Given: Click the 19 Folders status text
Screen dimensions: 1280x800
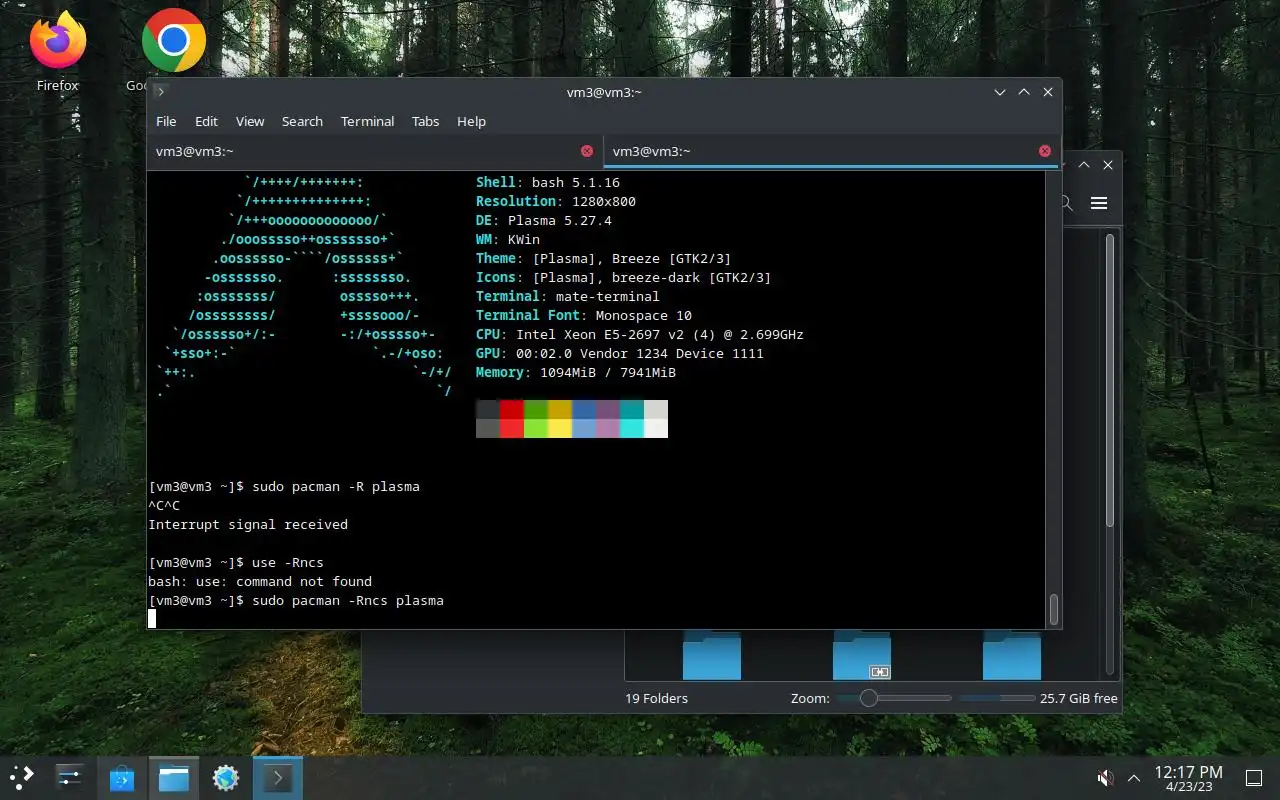Looking at the screenshot, I should coord(657,698).
